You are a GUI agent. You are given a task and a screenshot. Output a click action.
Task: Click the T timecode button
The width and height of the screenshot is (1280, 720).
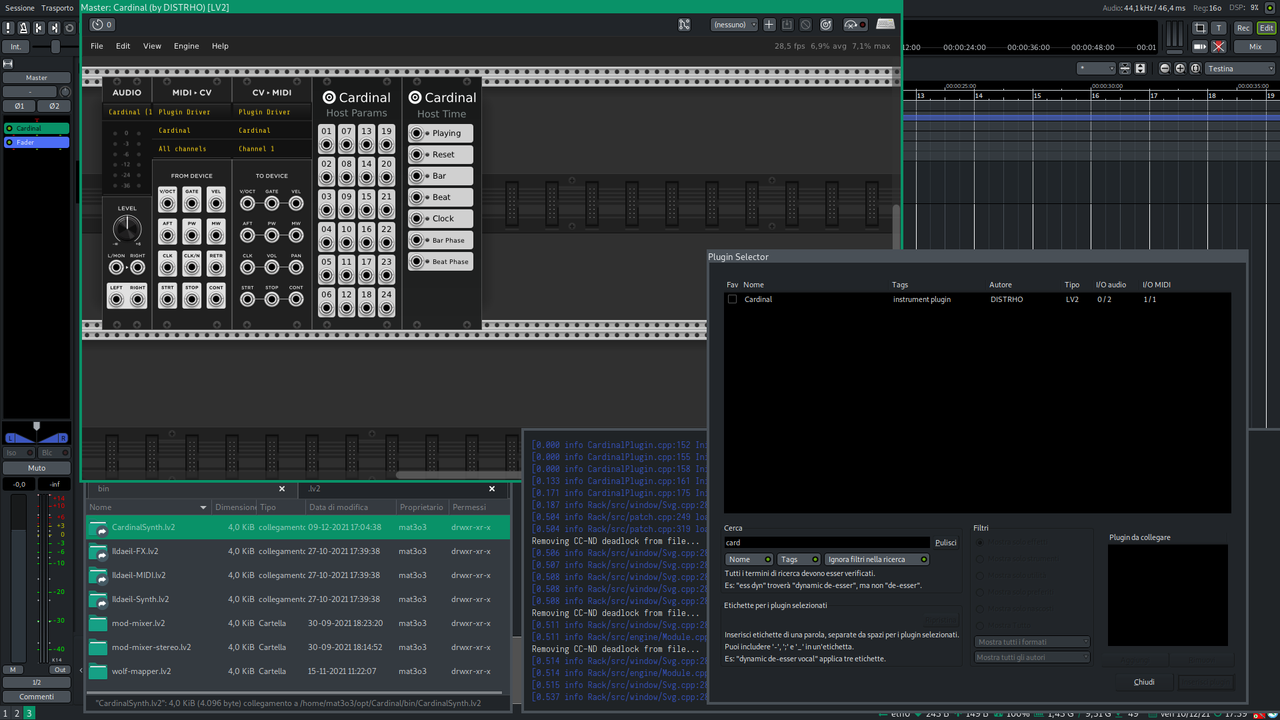pyautogui.click(x=1219, y=28)
